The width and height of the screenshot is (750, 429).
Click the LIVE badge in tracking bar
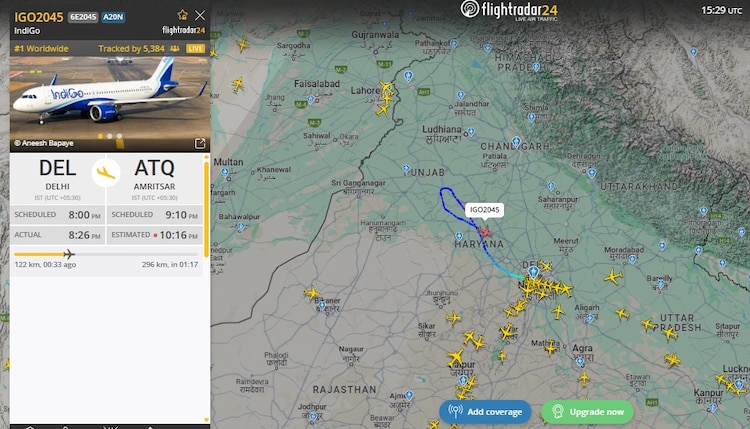[195, 49]
